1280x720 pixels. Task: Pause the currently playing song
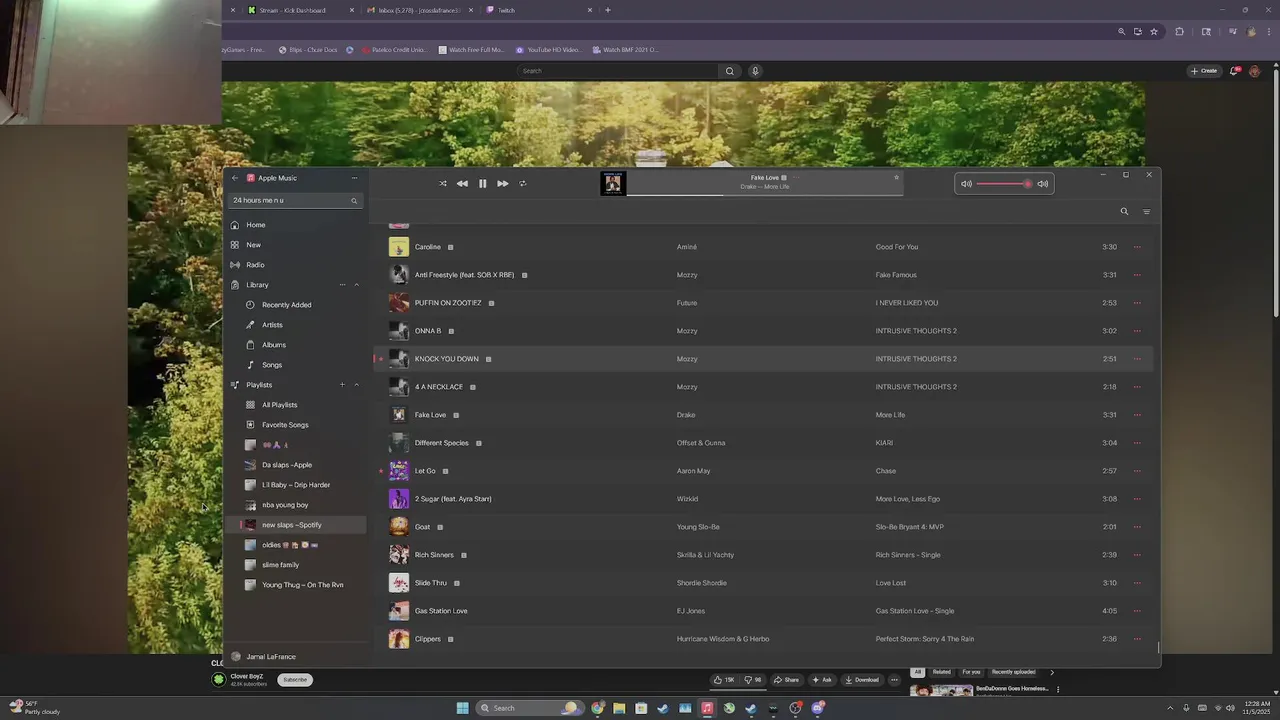tap(482, 183)
